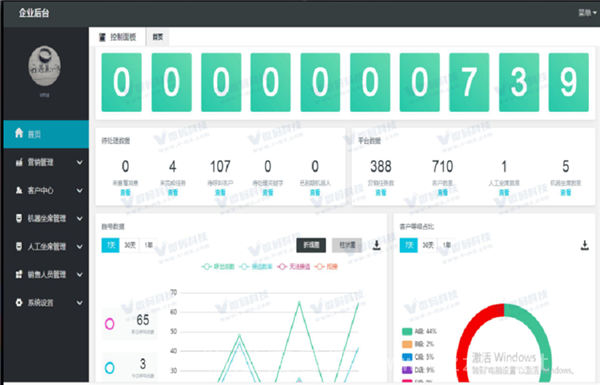The width and height of the screenshot is (600, 385).
Task: Switch to the 首页 tab next to 控制面板
Action: (158, 37)
